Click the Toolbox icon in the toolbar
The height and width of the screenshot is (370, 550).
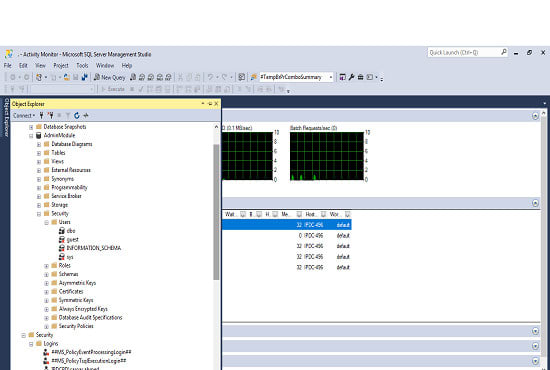tap(360, 77)
